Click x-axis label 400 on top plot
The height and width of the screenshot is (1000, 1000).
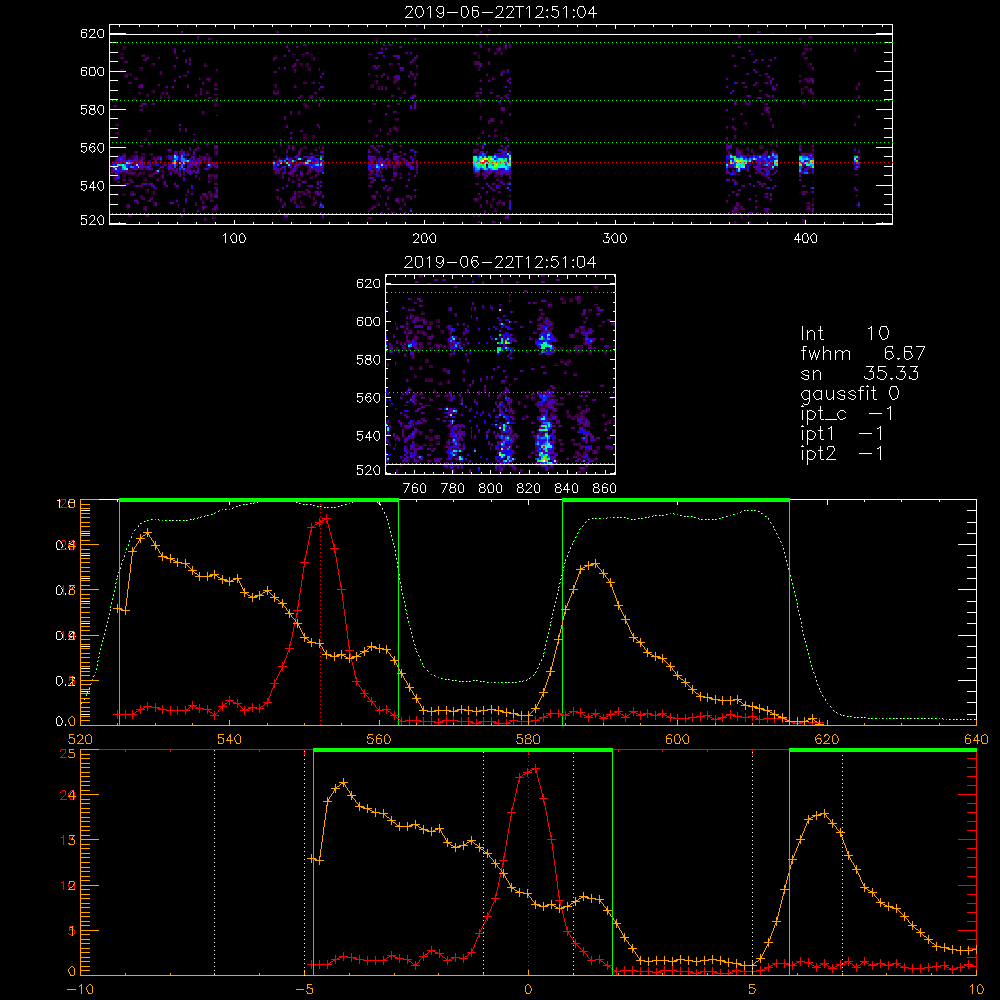tap(805, 239)
